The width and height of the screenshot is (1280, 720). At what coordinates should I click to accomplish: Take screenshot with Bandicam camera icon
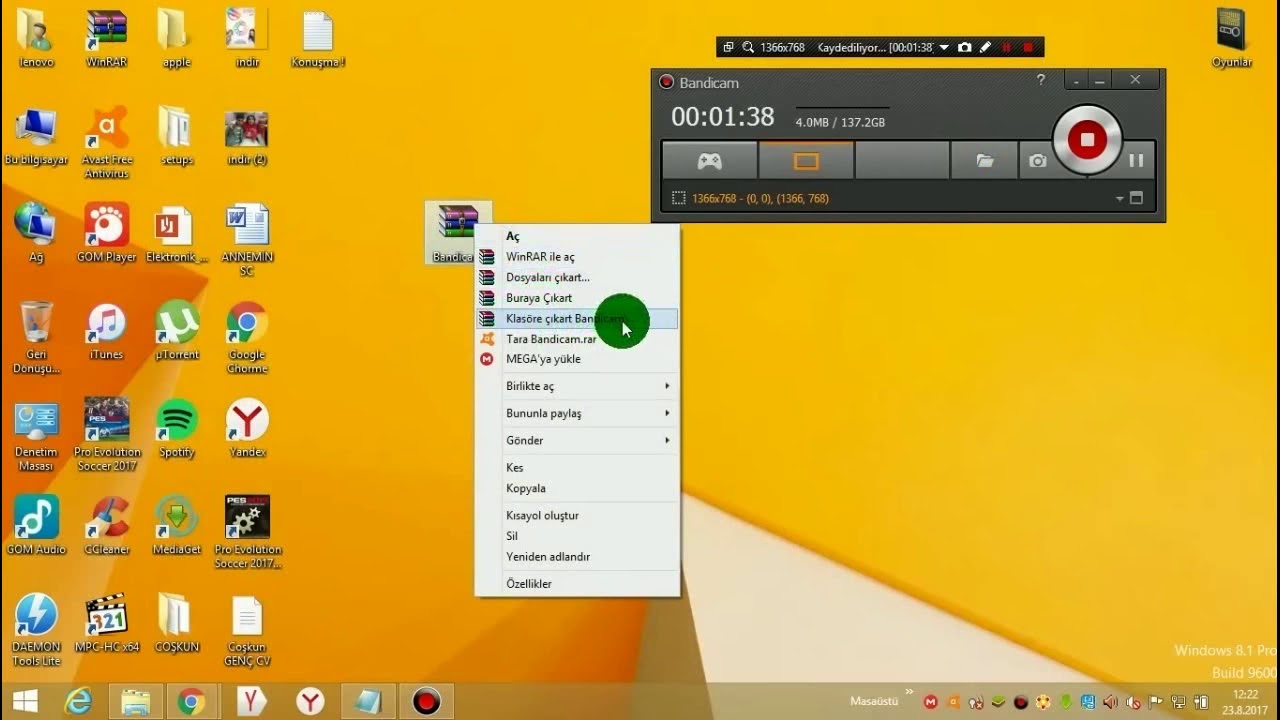coord(1037,160)
